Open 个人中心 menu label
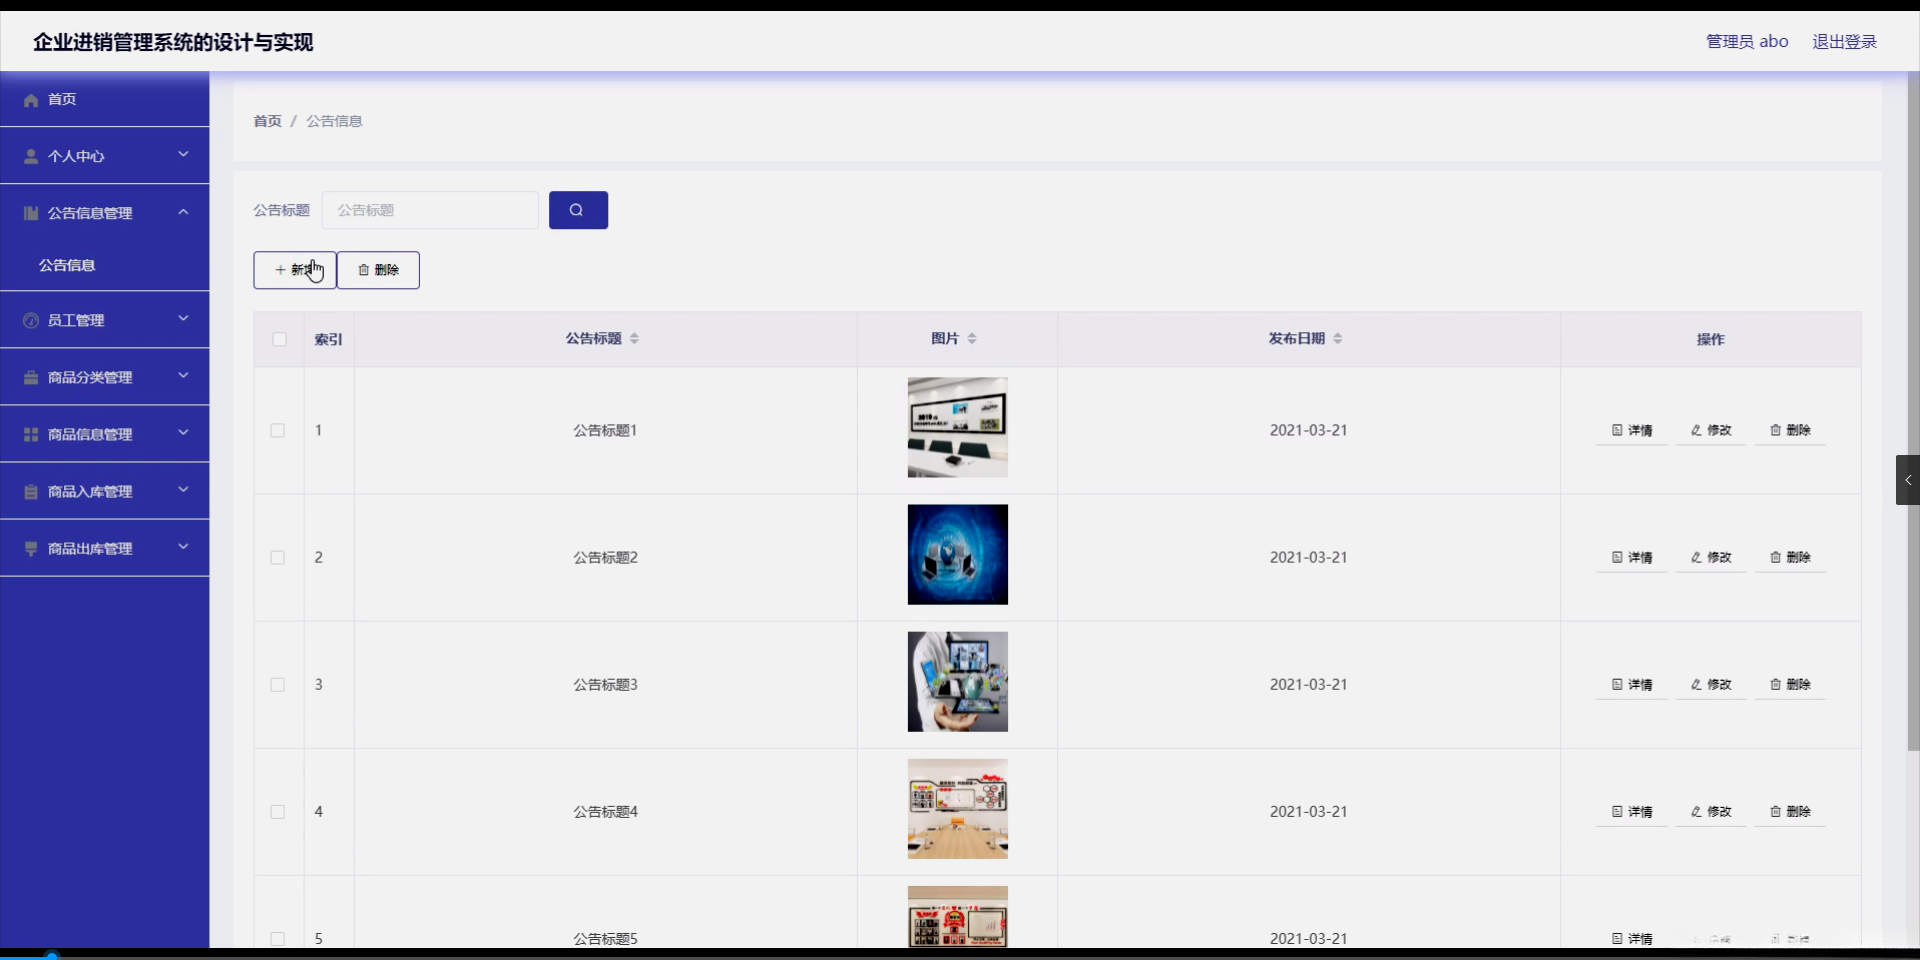1920x960 pixels. (76, 157)
